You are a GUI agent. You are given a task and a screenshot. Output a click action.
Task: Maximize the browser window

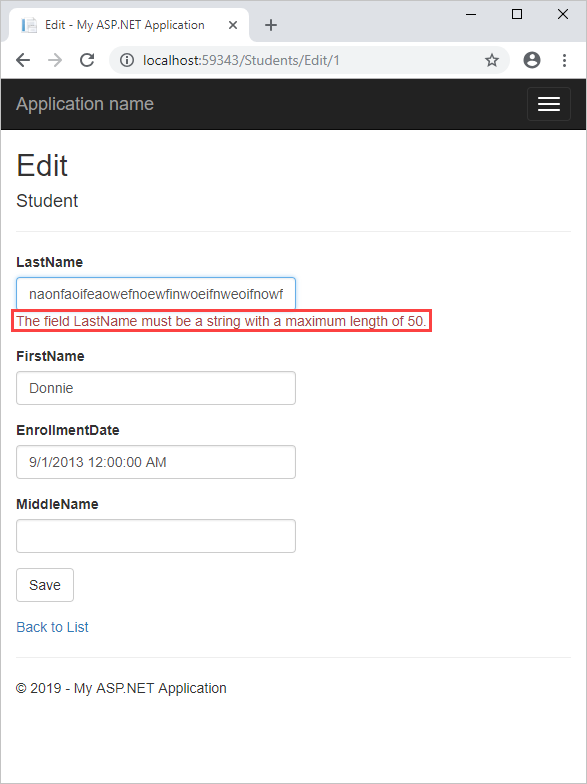point(517,14)
